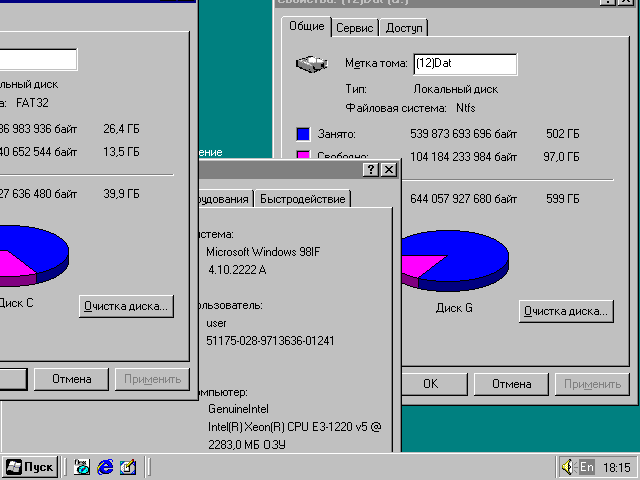Click the 39,9 ГБ capacity in Disk C window
Viewport: 640px width, 480px height.
pyautogui.click(x=121, y=193)
